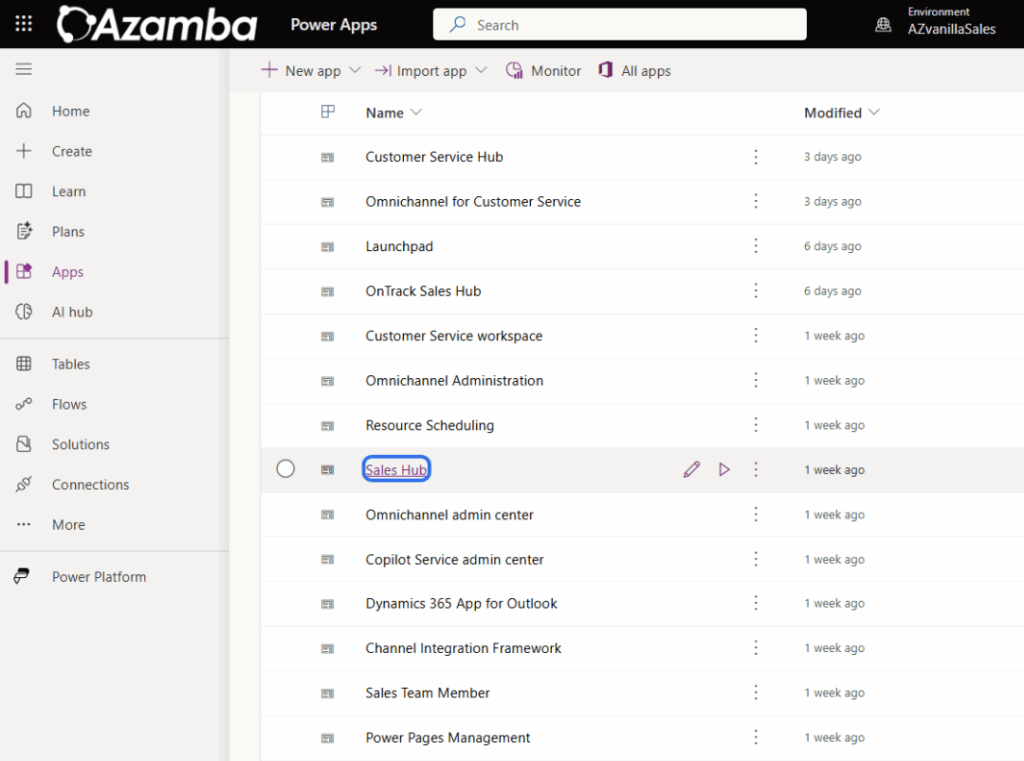Play the Sales Hub app

click(724, 469)
